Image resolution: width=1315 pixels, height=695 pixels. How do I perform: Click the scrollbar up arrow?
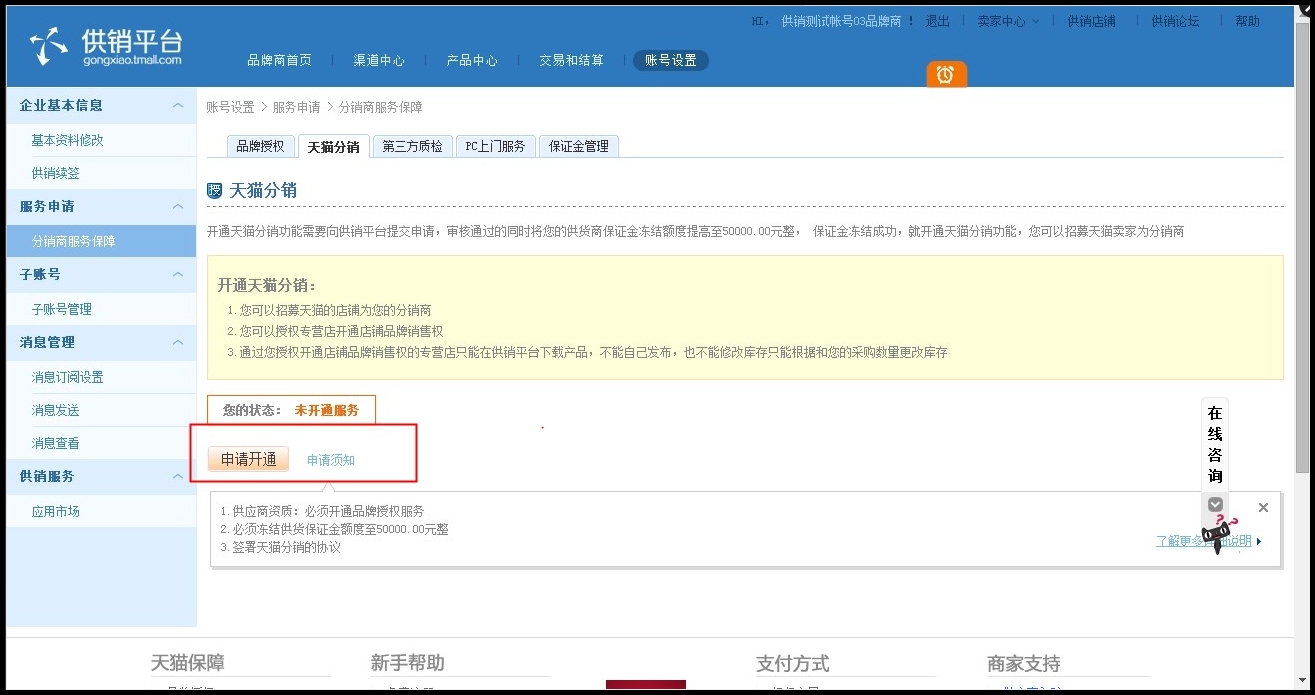click(x=1303, y=12)
